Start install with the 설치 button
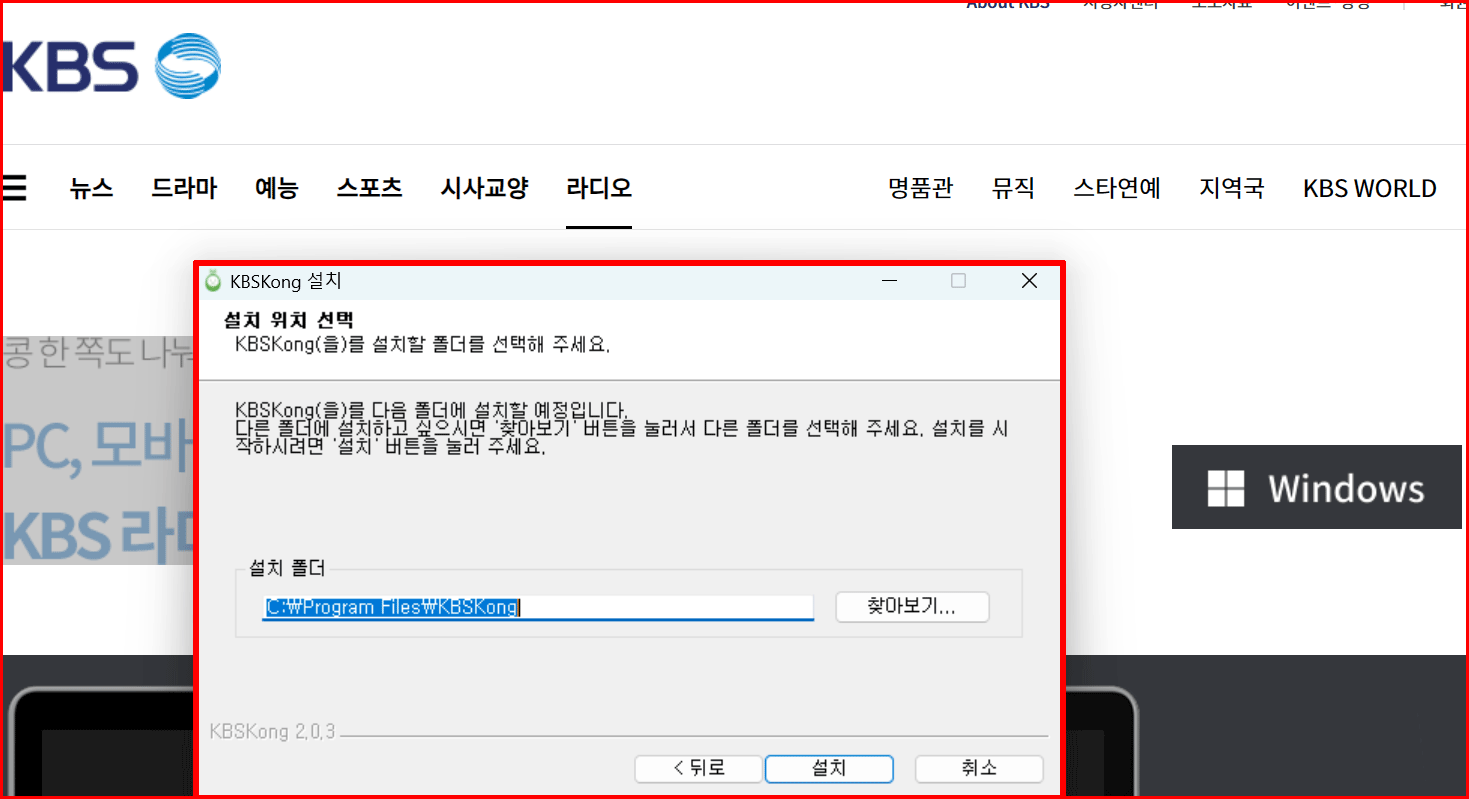 point(829,768)
